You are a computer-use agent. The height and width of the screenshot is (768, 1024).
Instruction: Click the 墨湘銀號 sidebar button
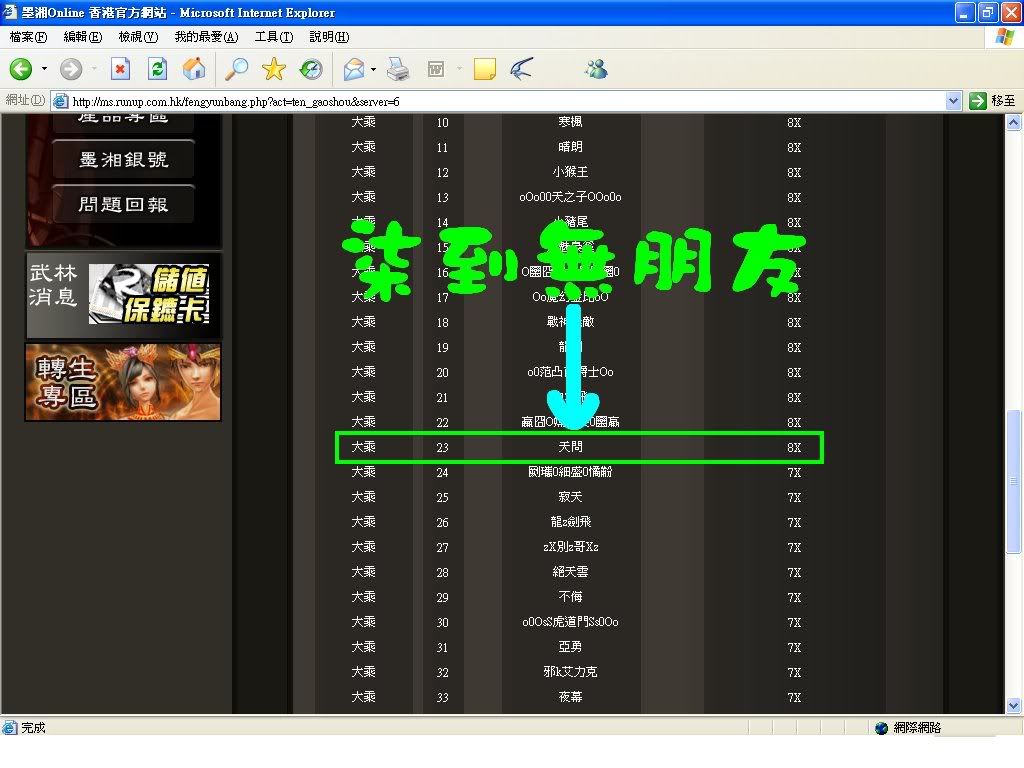click(123, 159)
